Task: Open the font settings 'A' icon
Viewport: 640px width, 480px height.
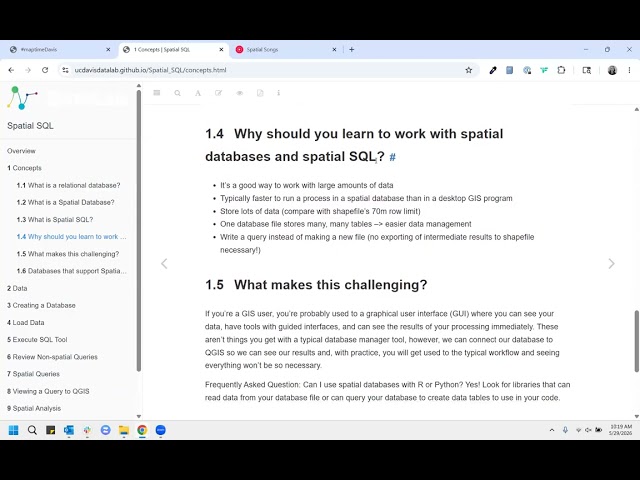Action: (x=198, y=93)
